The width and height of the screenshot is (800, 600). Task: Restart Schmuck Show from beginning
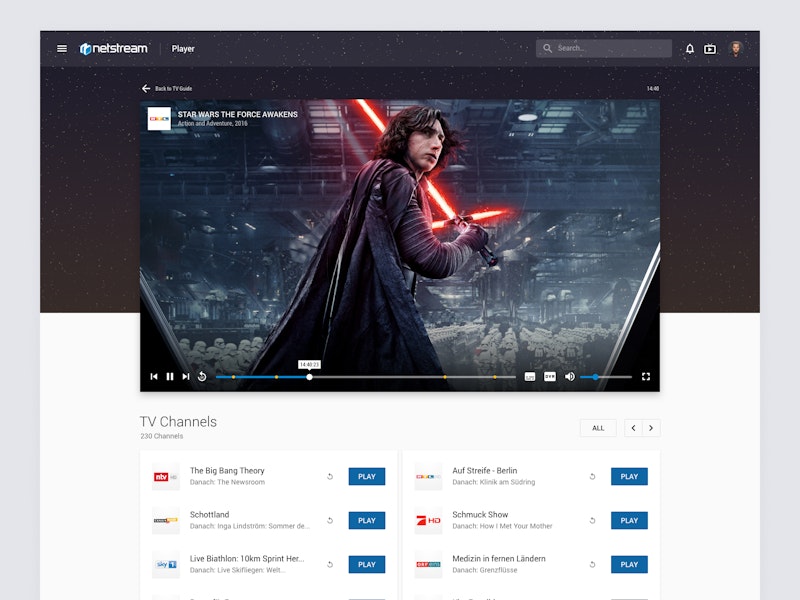pos(592,520)
